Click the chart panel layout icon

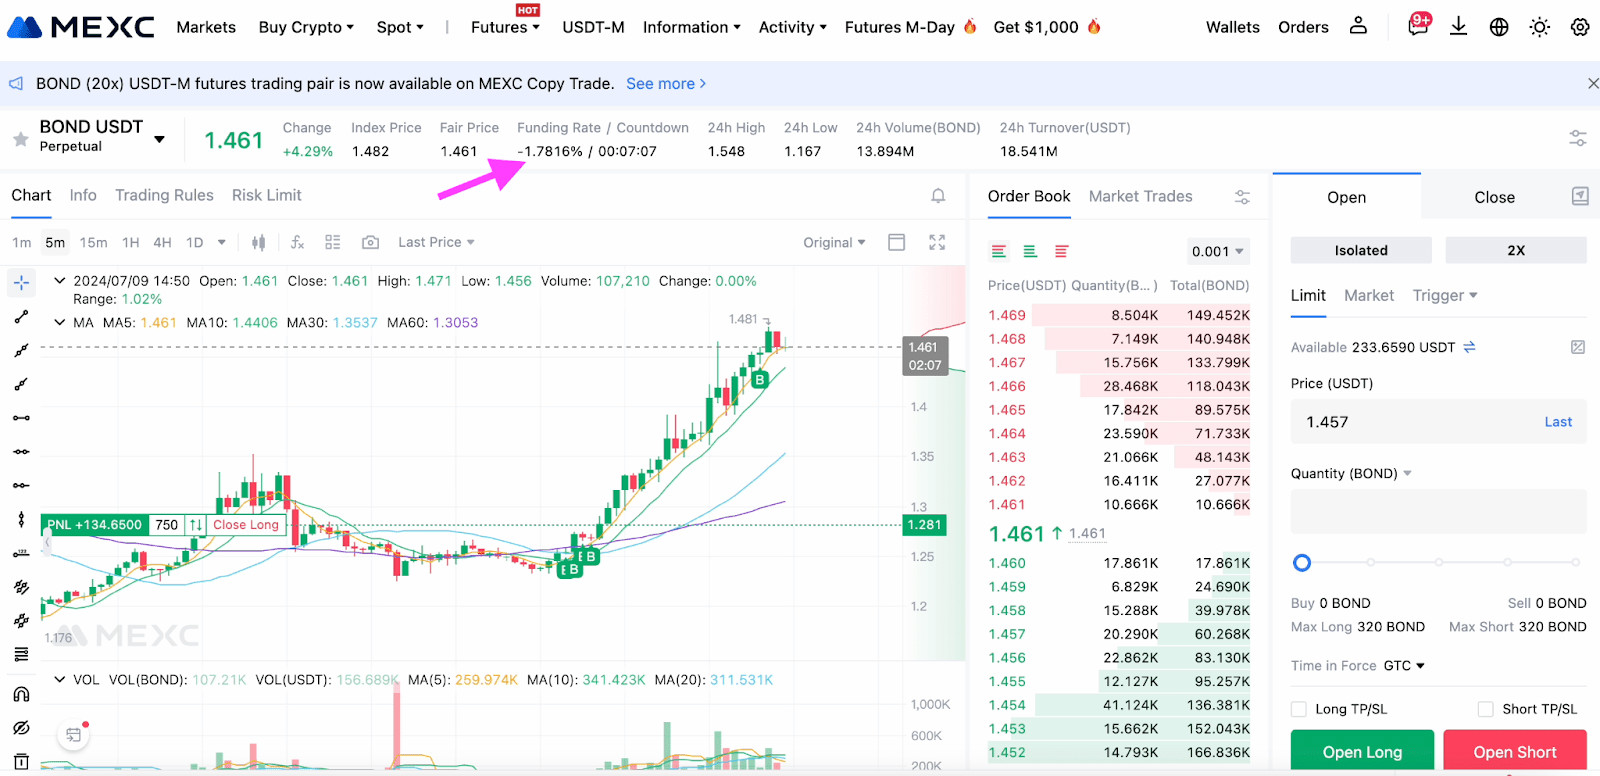897,242
